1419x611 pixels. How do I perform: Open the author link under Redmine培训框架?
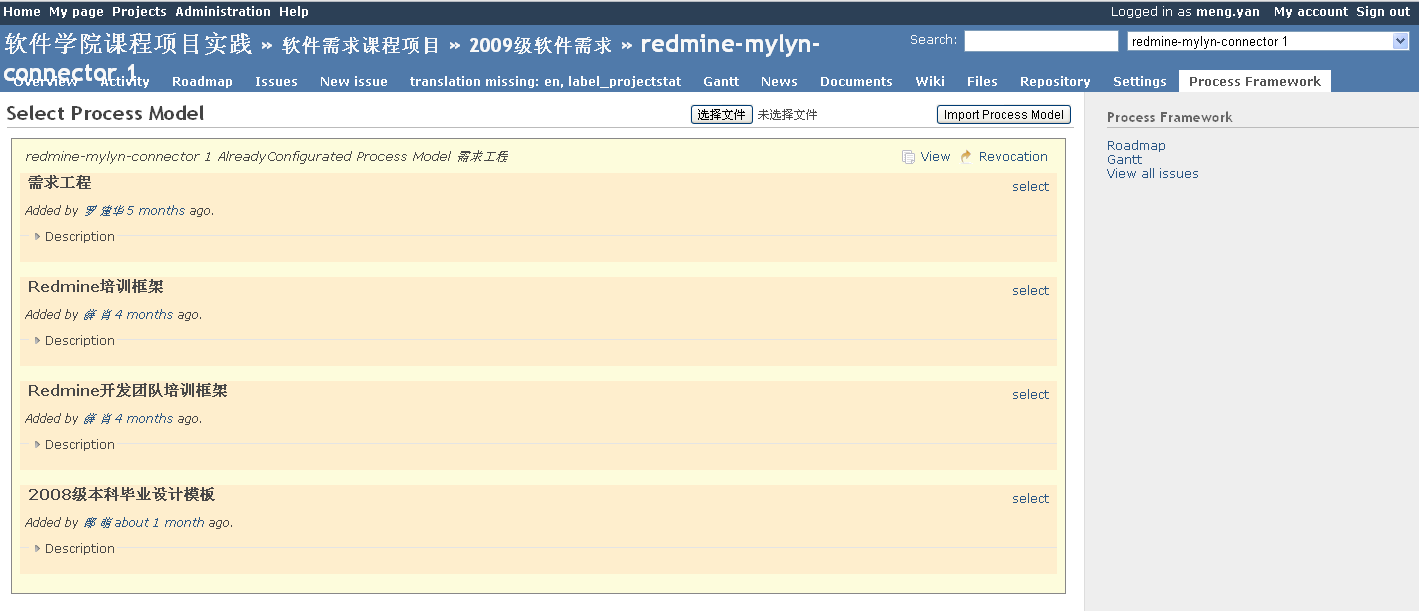point(97,315)
